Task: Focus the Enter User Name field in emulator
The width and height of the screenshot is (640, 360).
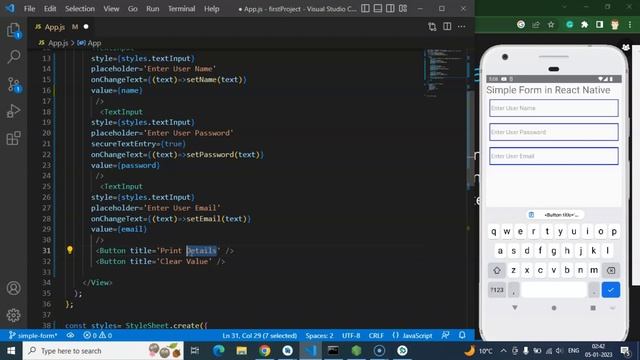Action: (x=553, y=108)
